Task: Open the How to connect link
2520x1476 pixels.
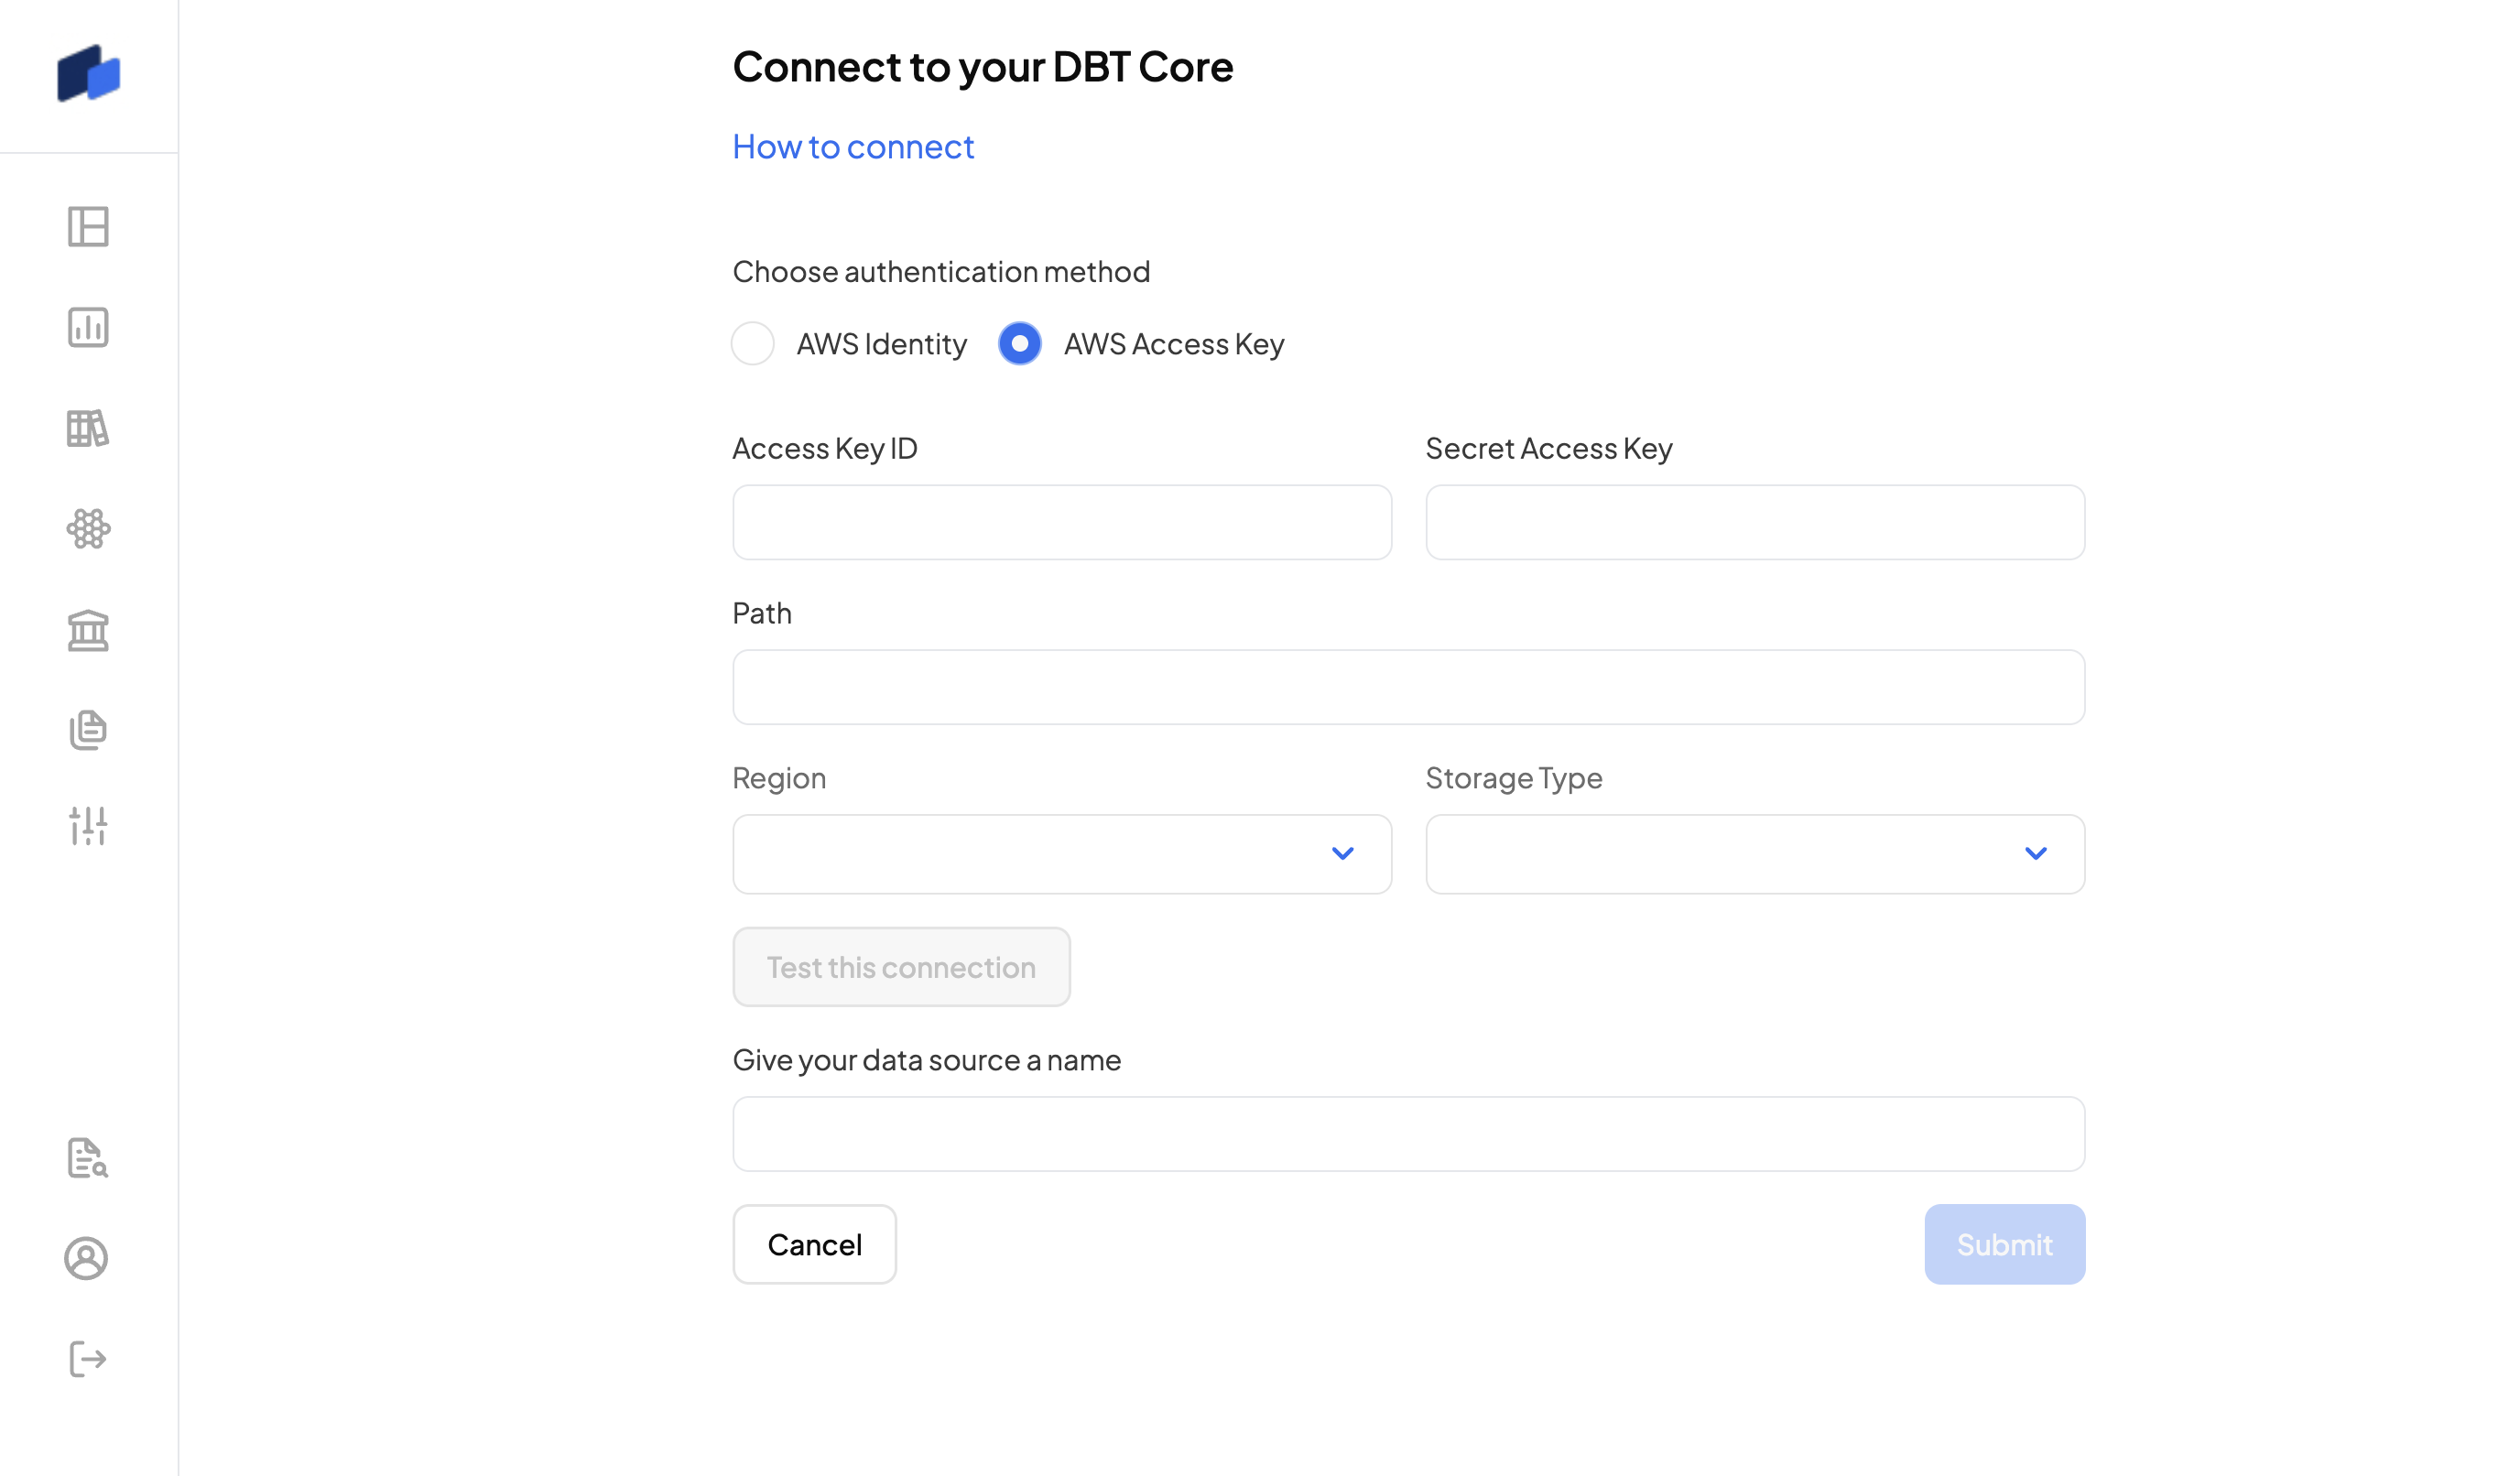Action: pos(853,147)
